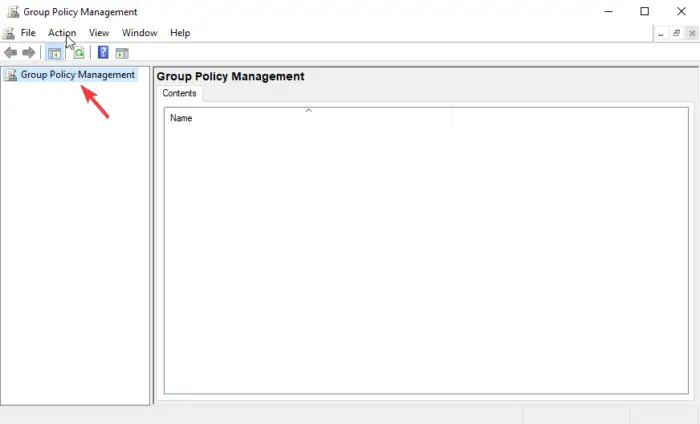Click the Refresh toolbar icon
Image resolution: width=700 pixels, height=424 pixels.
[79, 53]
